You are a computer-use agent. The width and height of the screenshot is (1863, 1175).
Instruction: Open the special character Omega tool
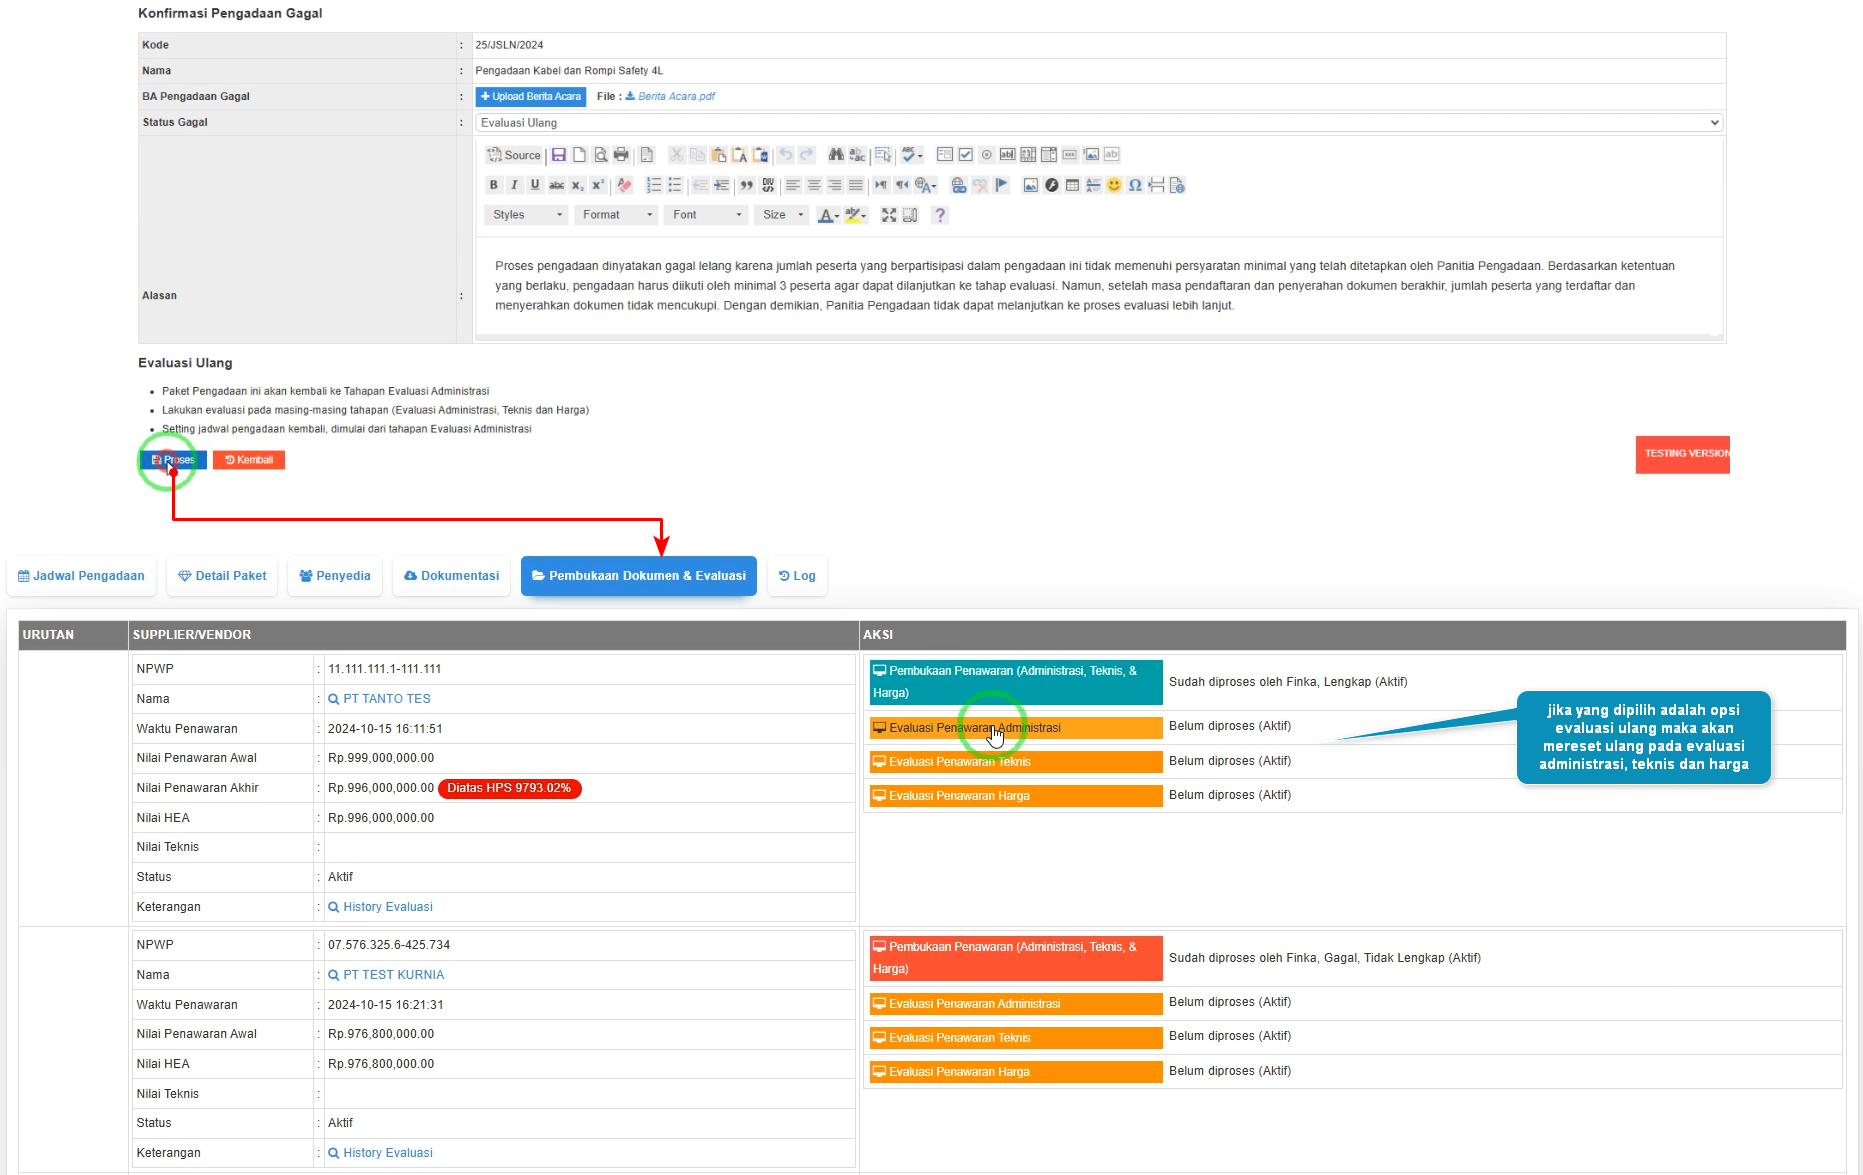(1135, 185)
